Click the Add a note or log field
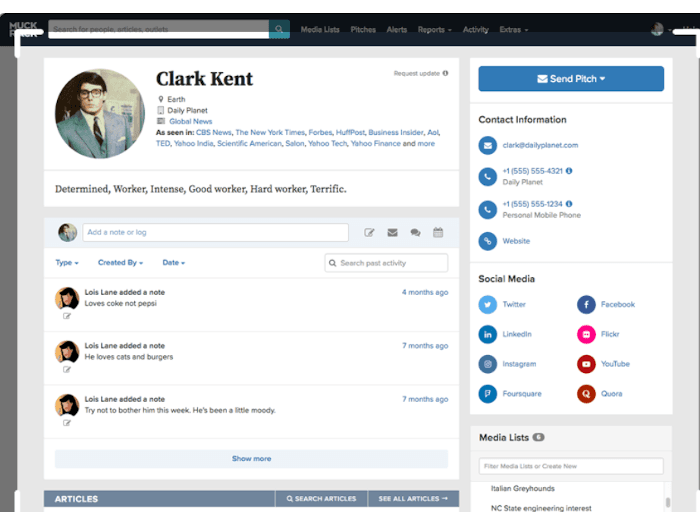The height and width of the screenshot is (512, 700). [215, 233]
